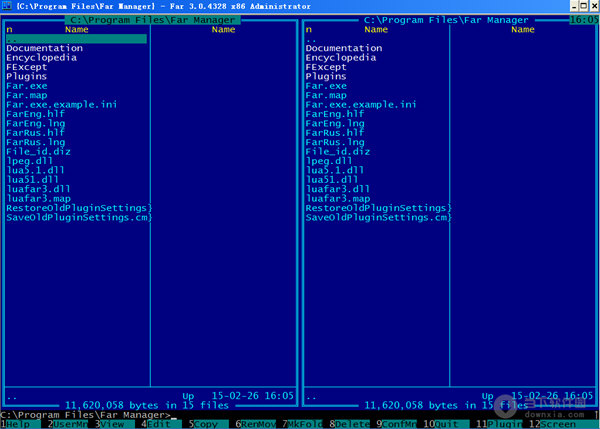Select the FExcept folder in the left panel
Viewport: 600px width, 429px height.
coord(27,67)
